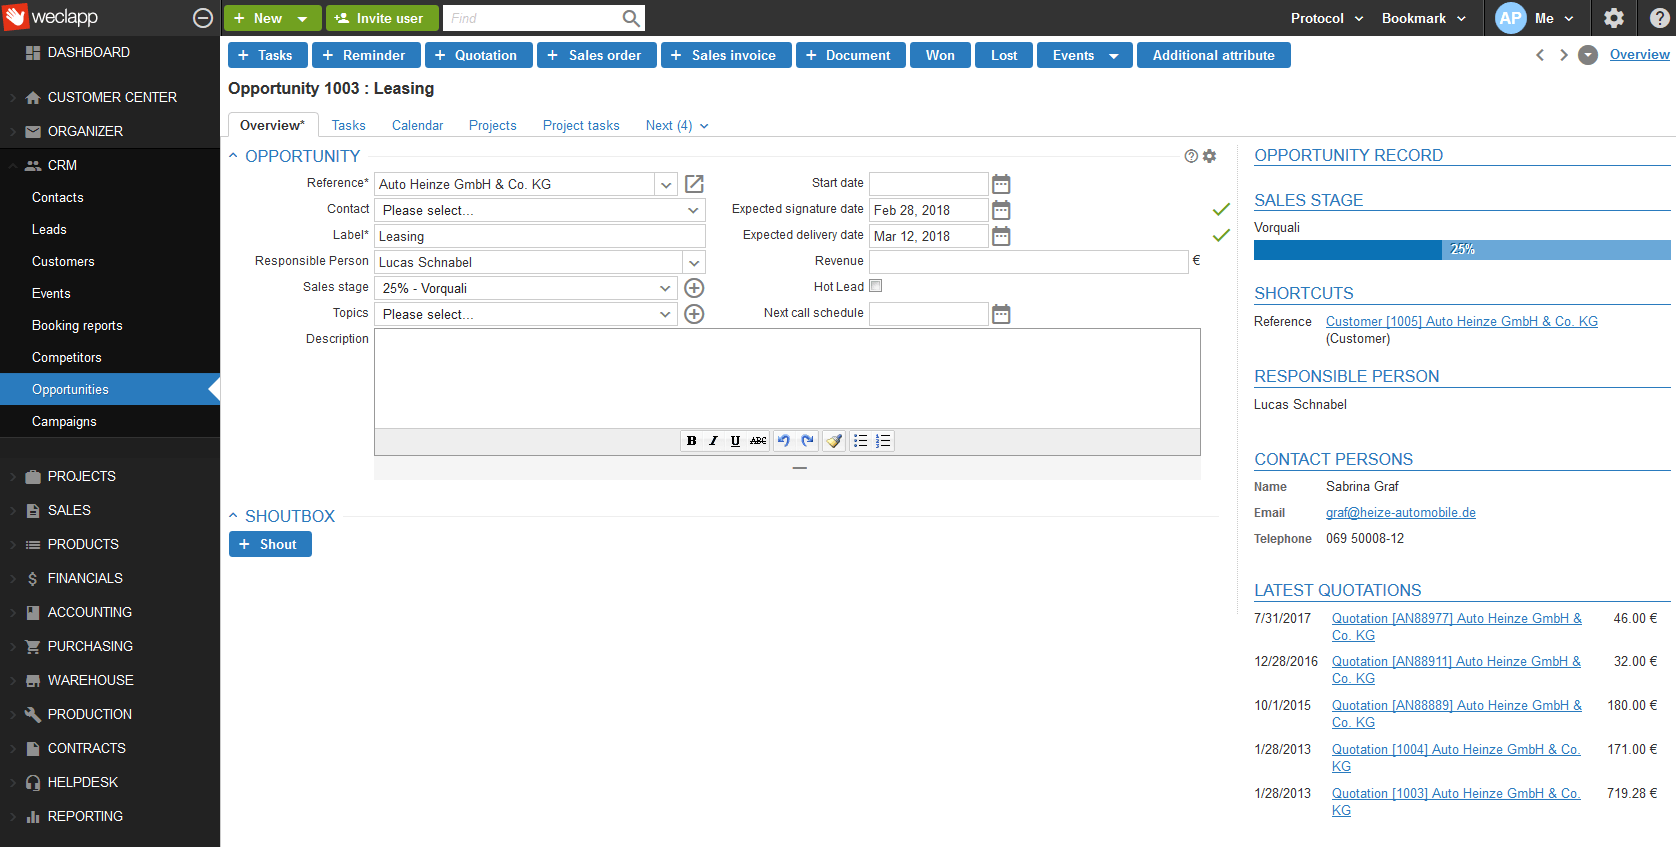
Task: Open the Expected delivery date calendar picker
Action: click(x=1001, y=236)
